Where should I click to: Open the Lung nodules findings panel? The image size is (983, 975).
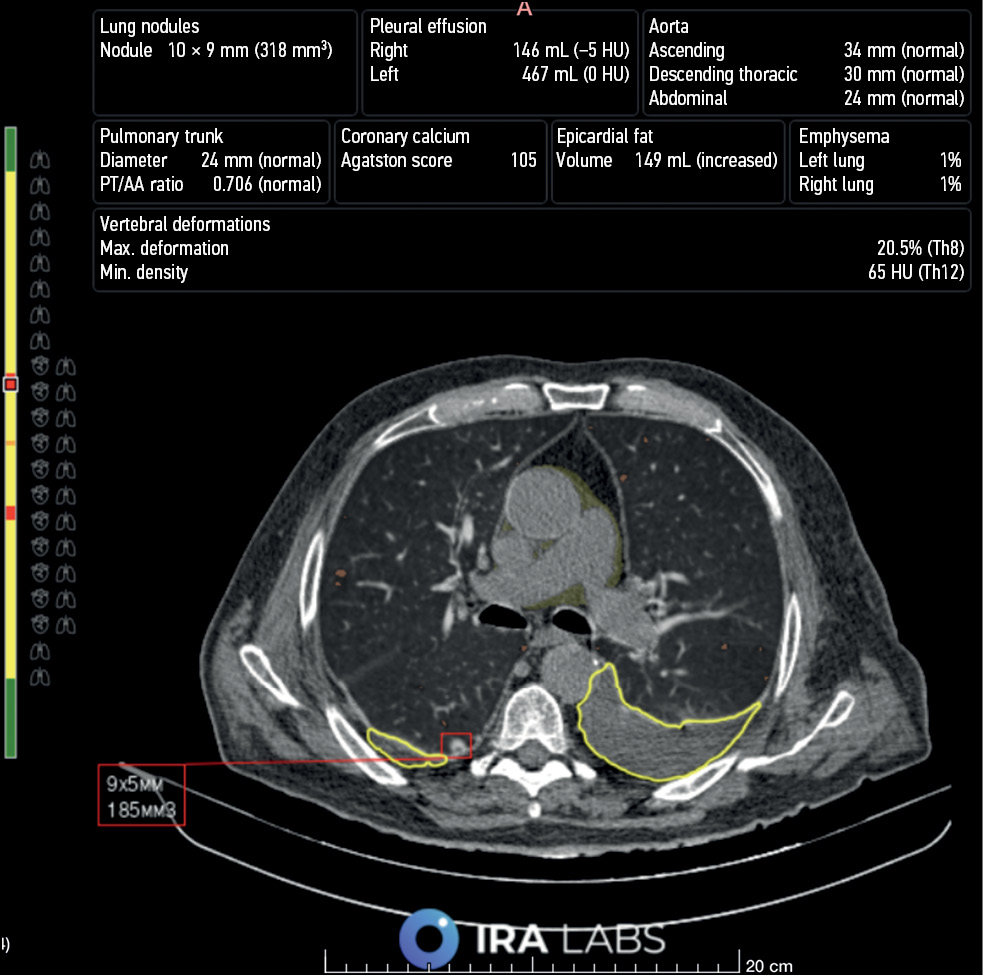click(x=225, y=62)
